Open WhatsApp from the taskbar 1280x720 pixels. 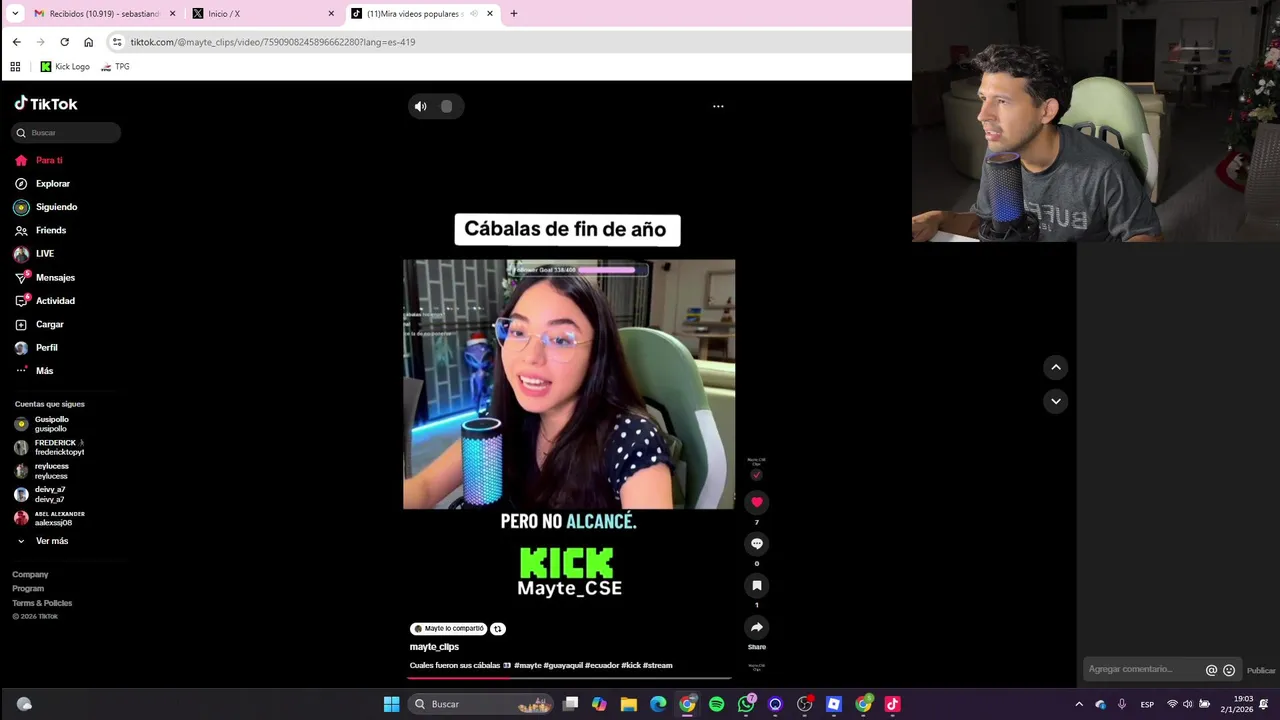(746, 704)
